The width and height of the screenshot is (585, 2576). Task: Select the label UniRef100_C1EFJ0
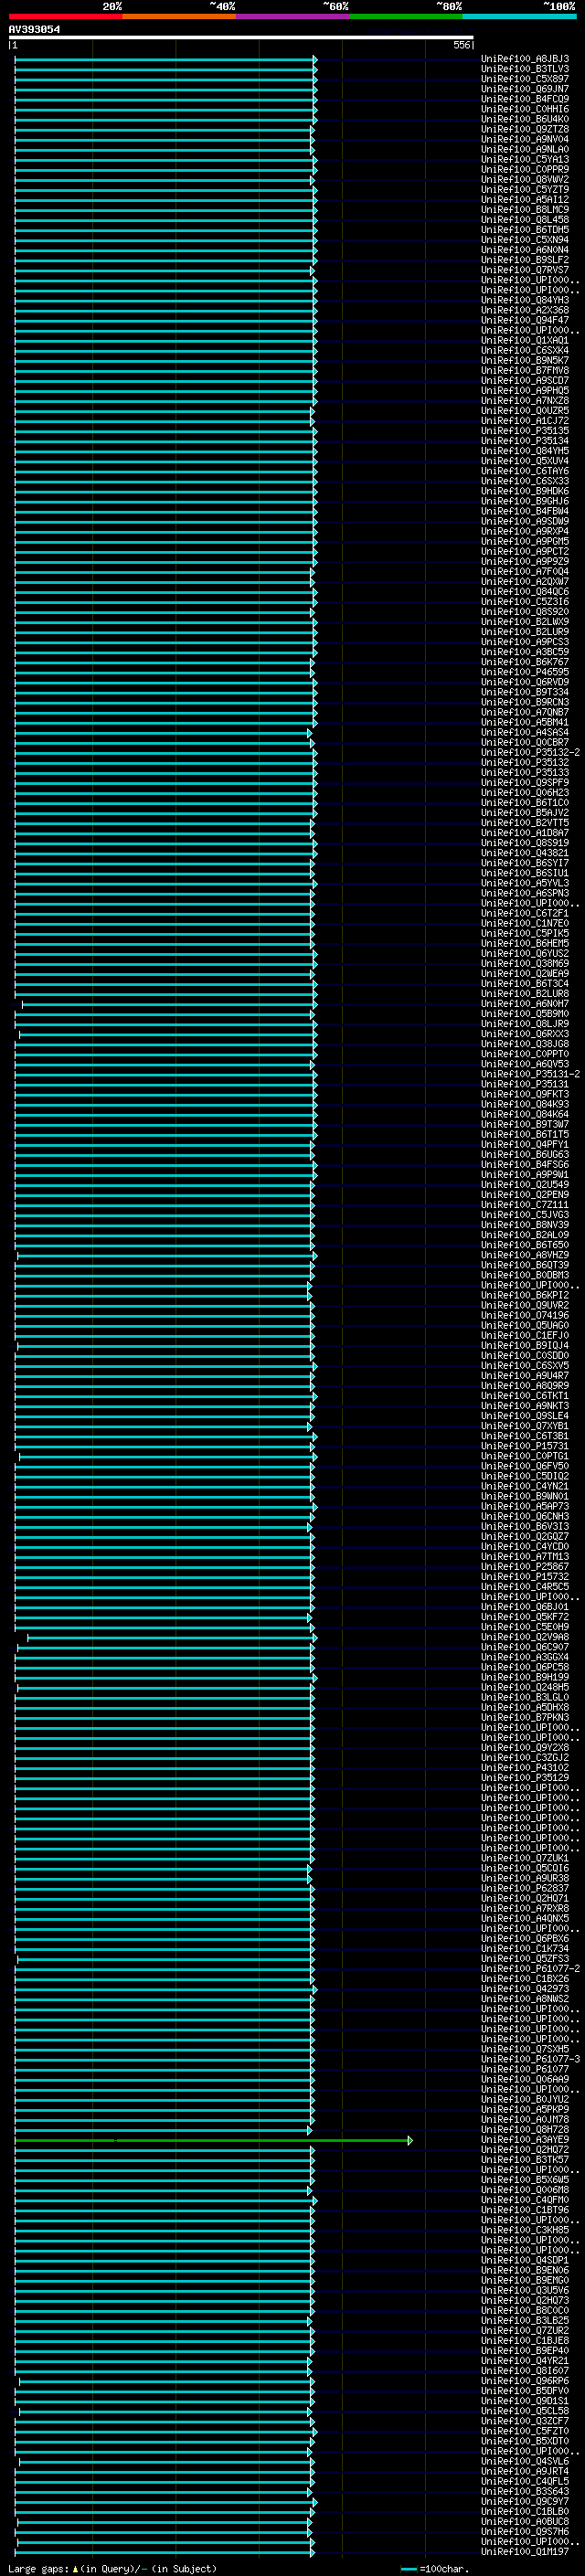[525, 1336]
